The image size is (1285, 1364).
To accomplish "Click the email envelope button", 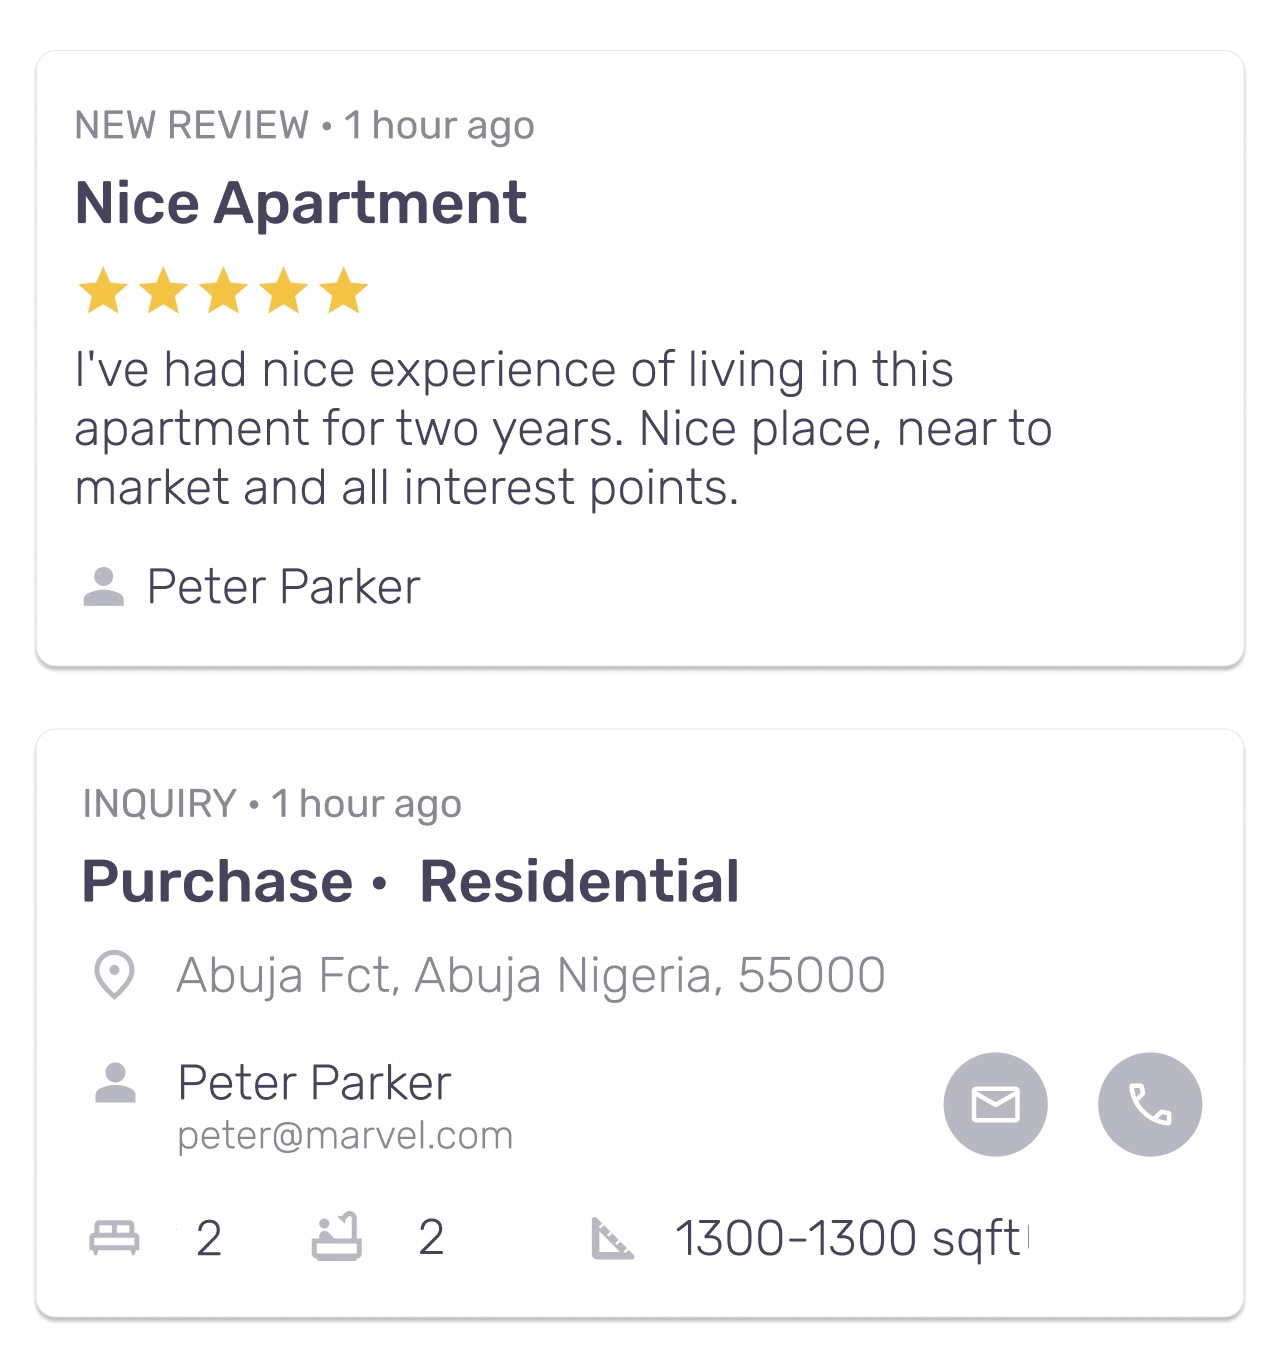I will [x=995, y=1104].
